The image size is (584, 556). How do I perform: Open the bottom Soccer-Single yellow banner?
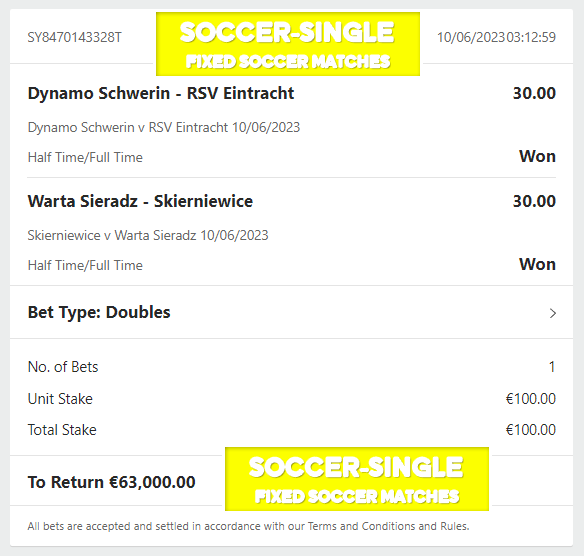pos(357,479)
